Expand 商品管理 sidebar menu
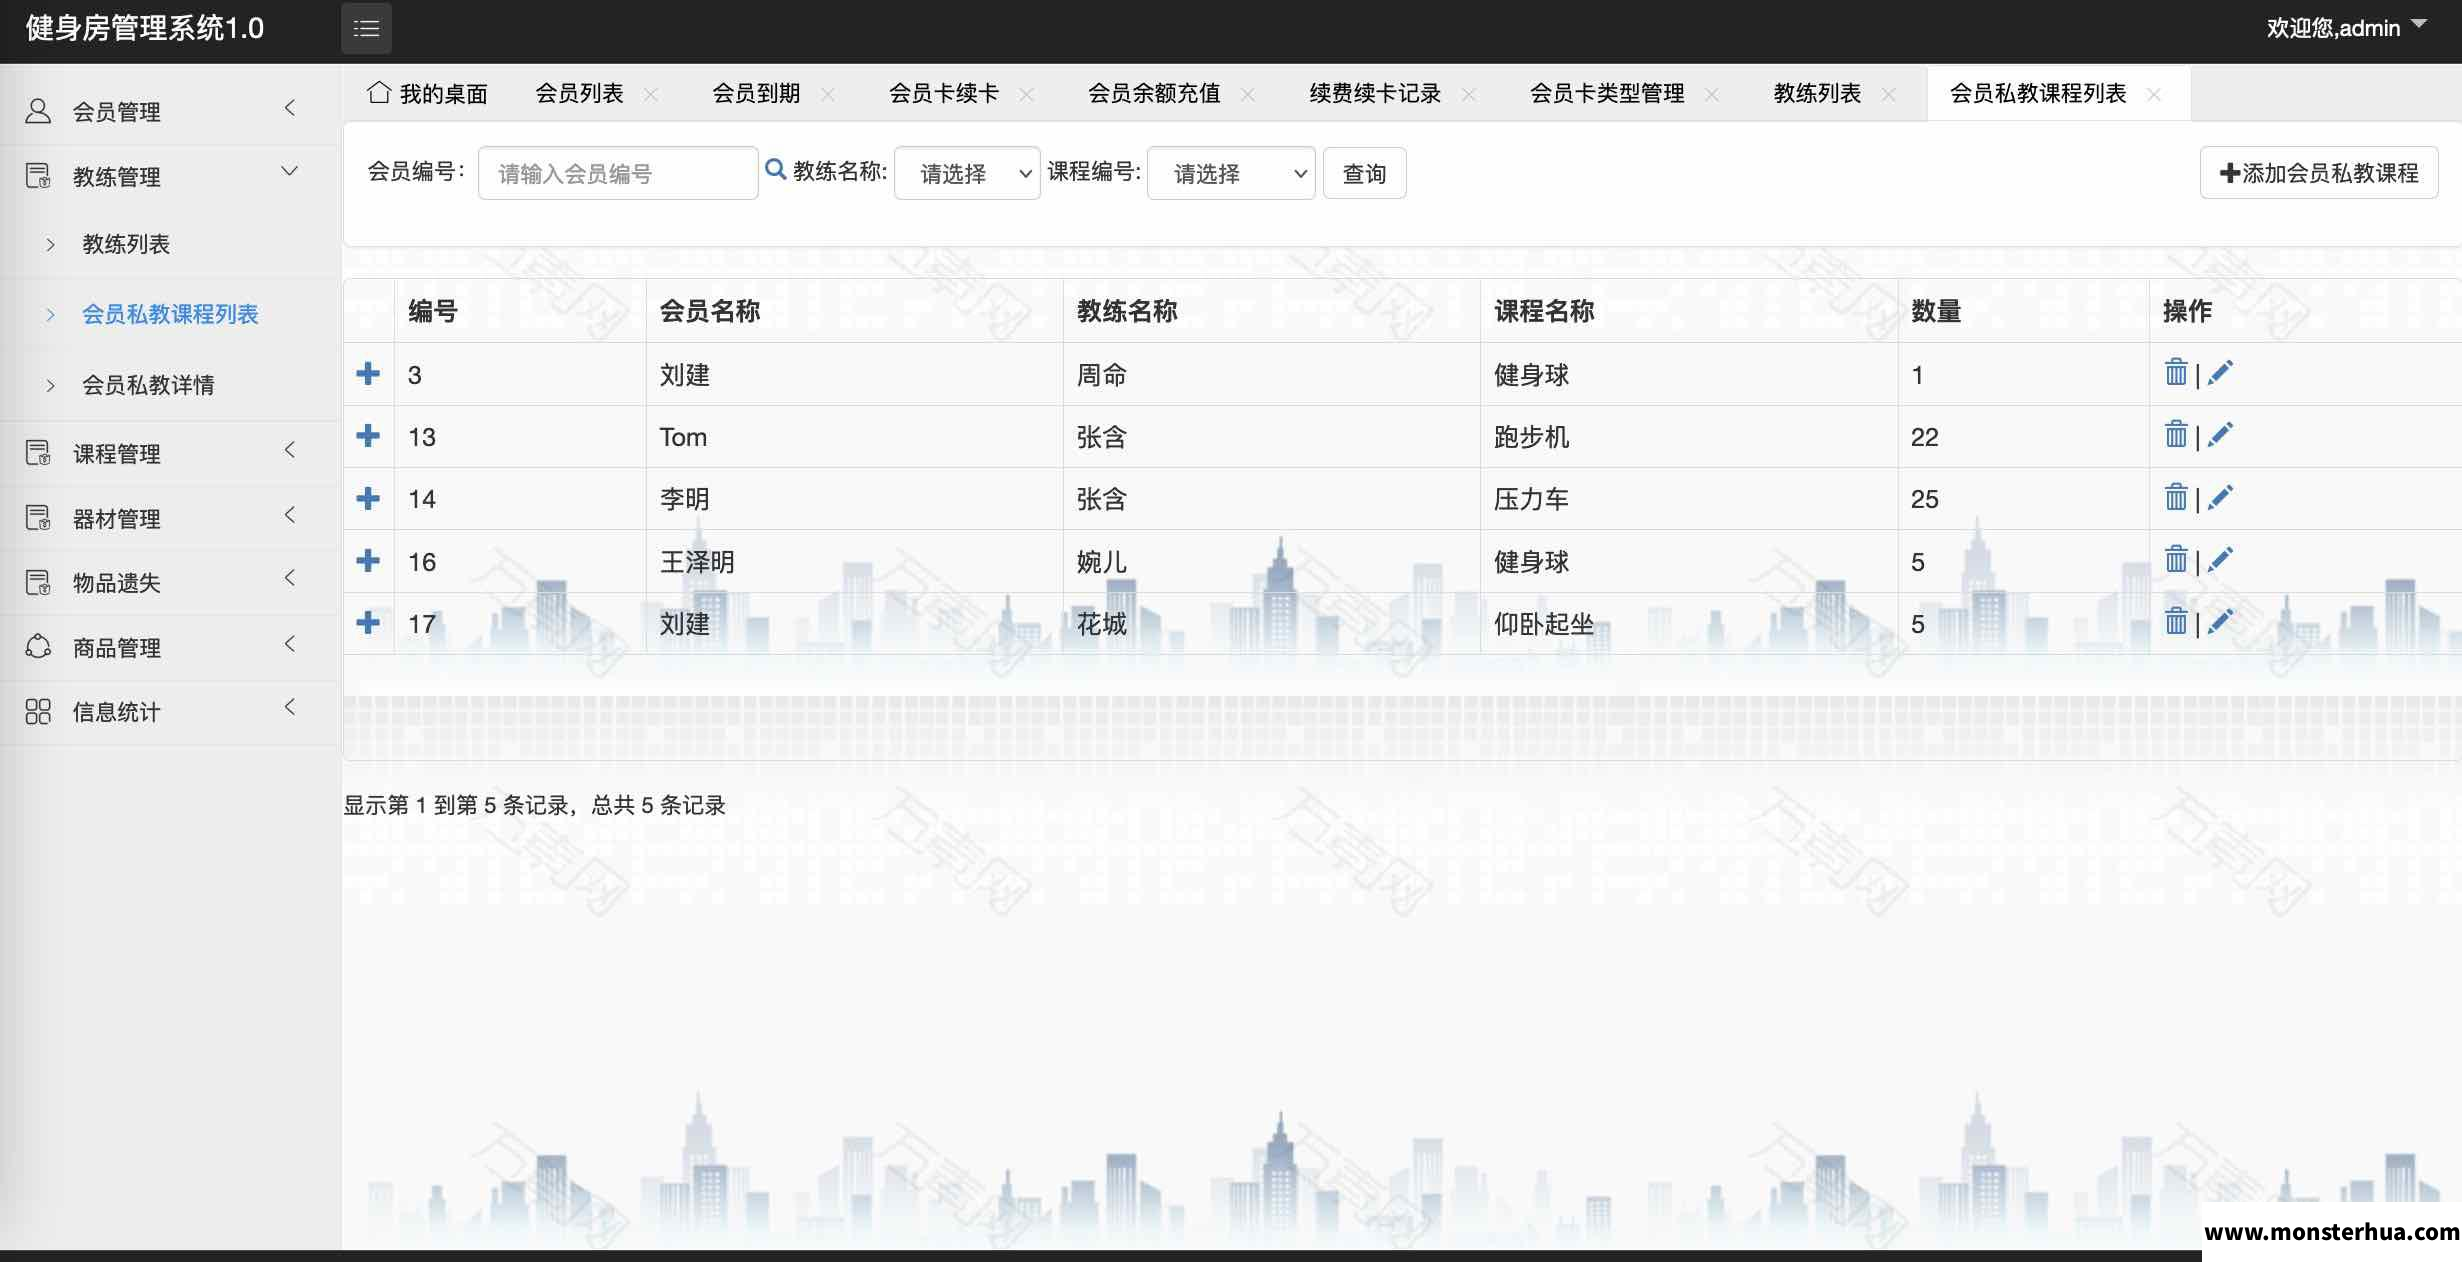Viewport: 2462px width, 1262px height. (170, 647)
